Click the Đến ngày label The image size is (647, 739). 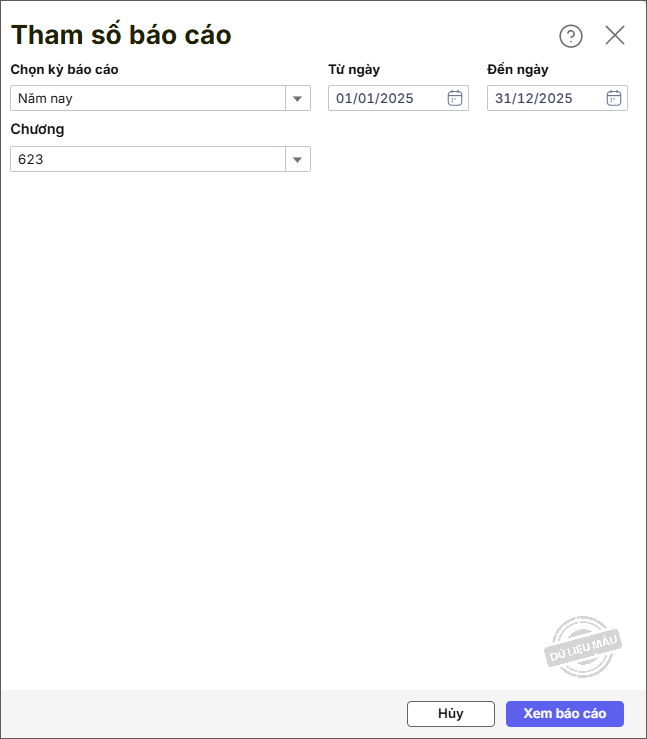[x=517, y=70]
